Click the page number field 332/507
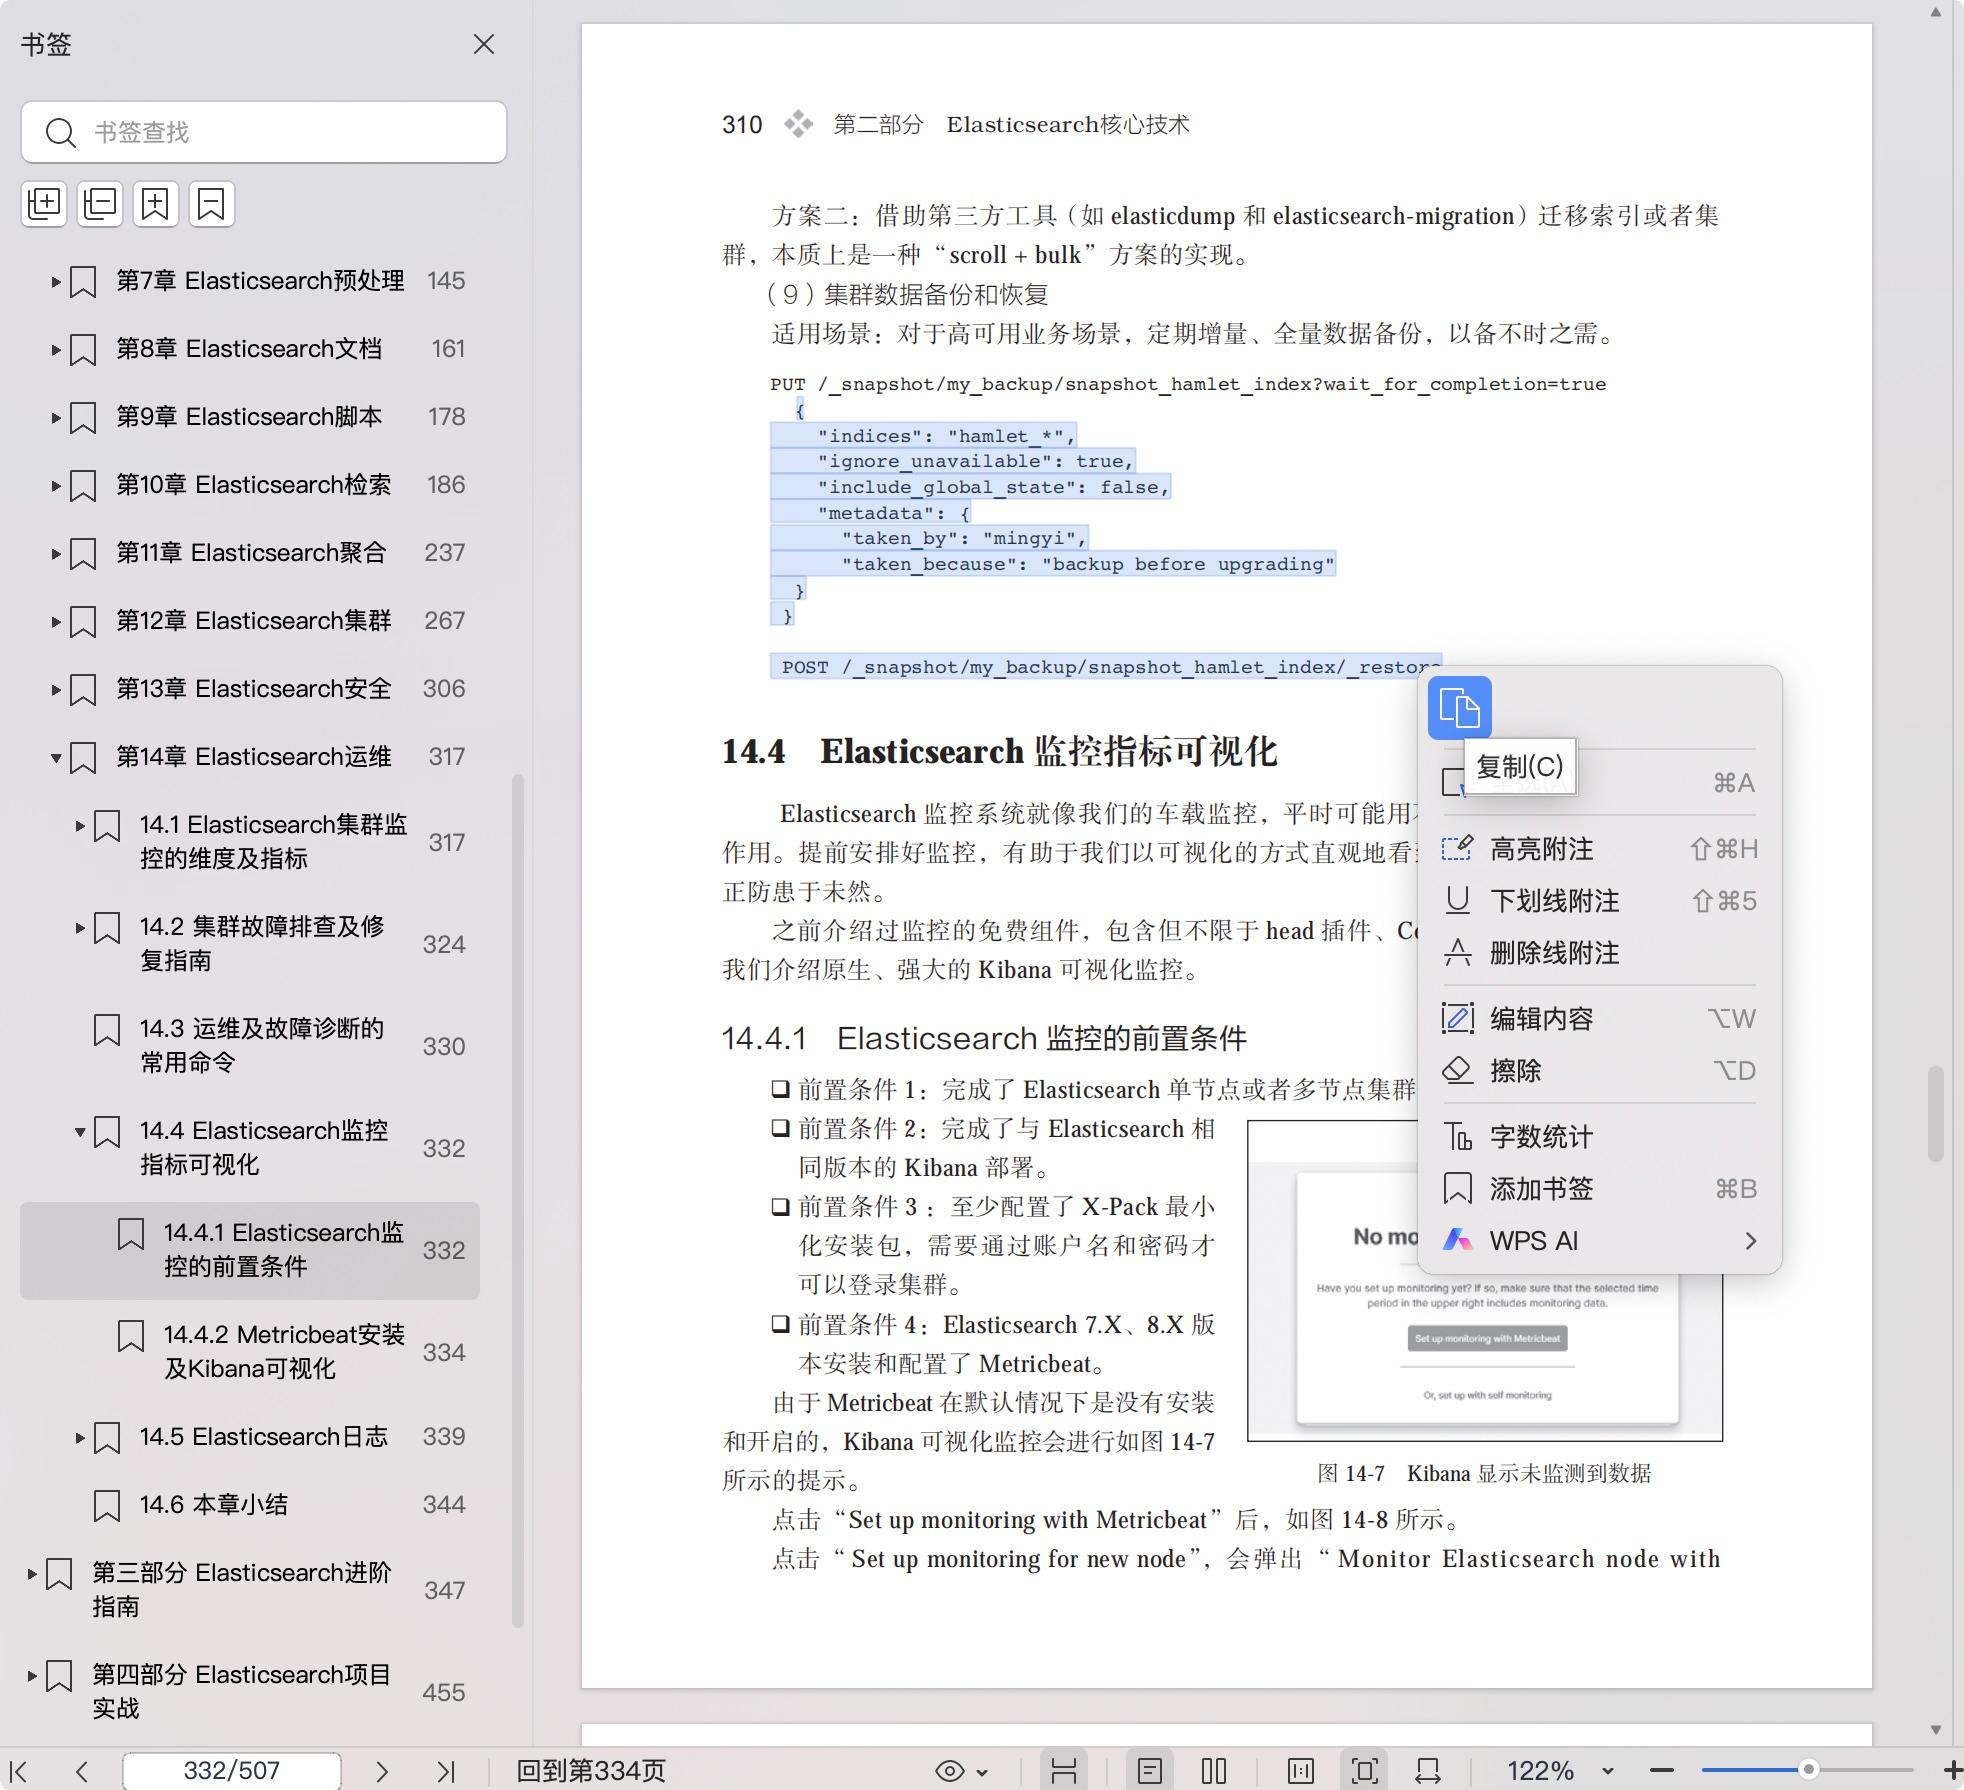Screen dimensions: 1964x1790 (x=232, y=1770)
